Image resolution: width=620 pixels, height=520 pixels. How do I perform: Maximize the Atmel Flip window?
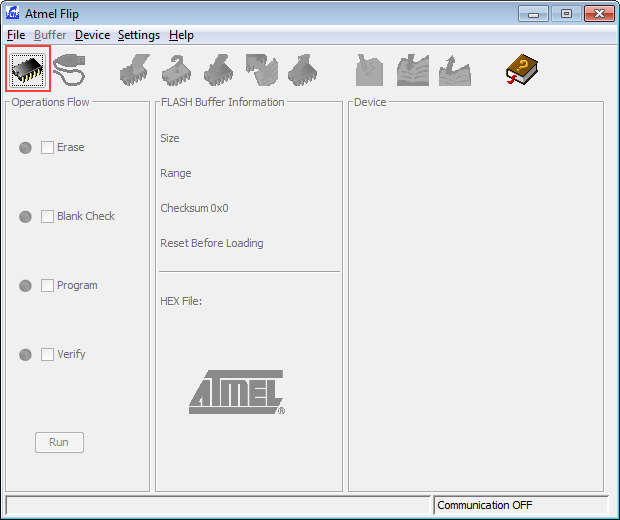[x=566, y=14]
